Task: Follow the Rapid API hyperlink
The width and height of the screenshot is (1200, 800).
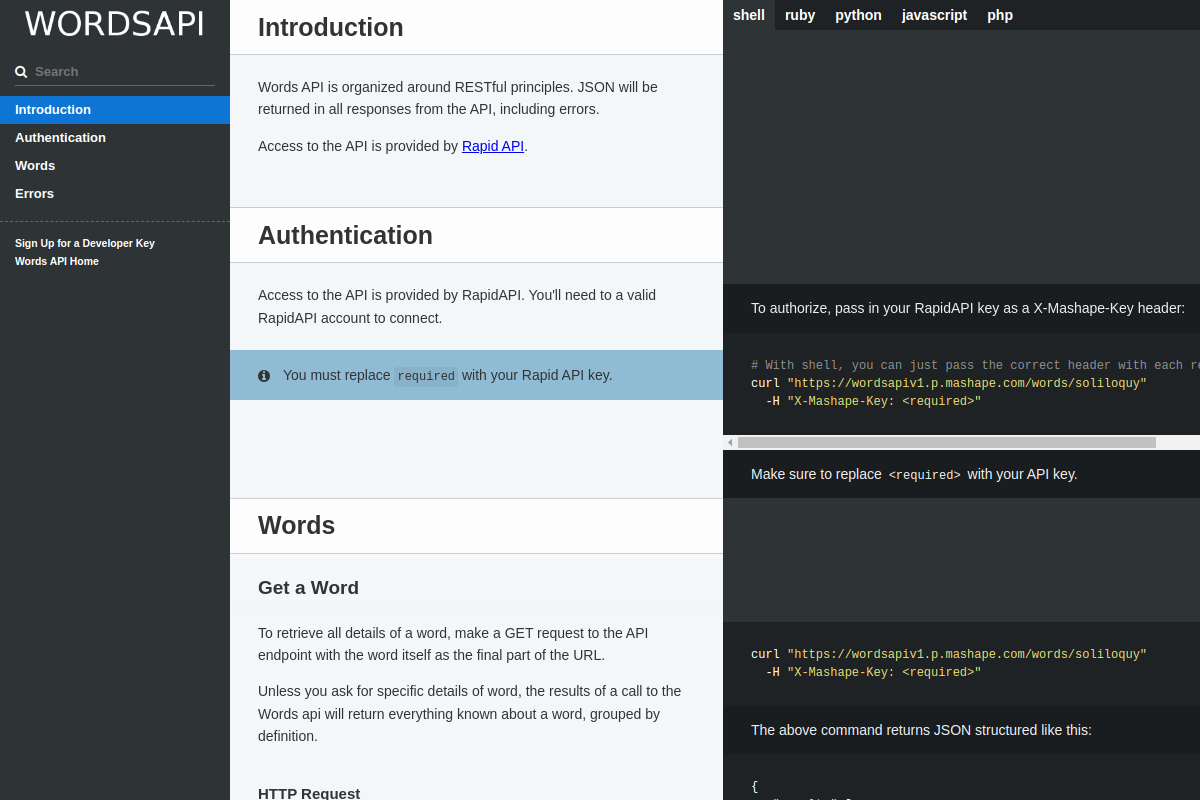Action: coord(493,146)
